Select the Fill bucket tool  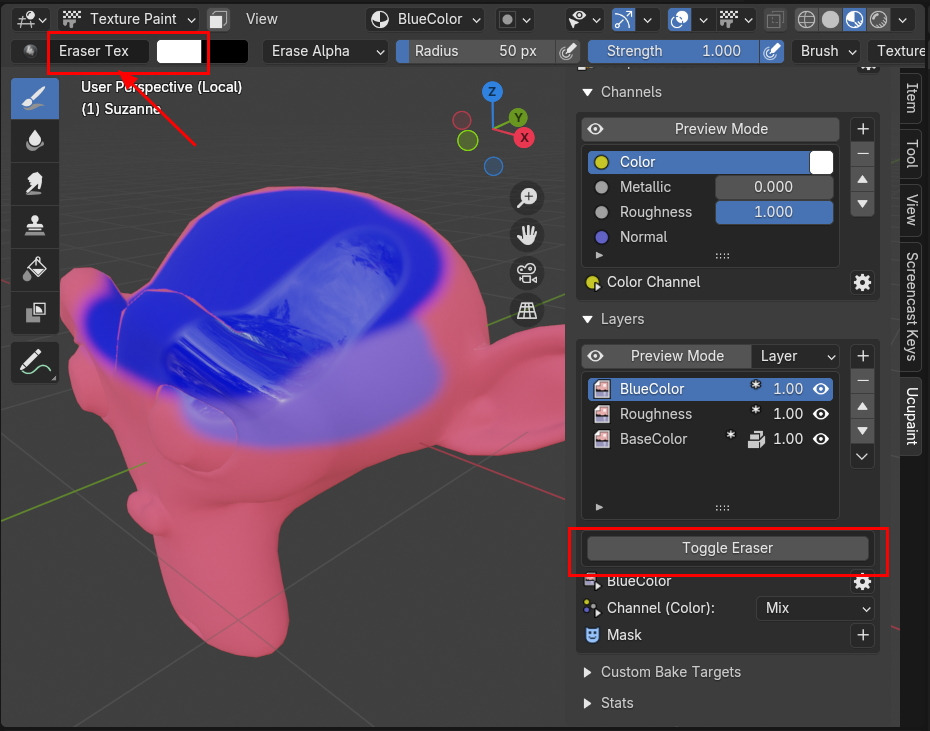click(35, 269)
